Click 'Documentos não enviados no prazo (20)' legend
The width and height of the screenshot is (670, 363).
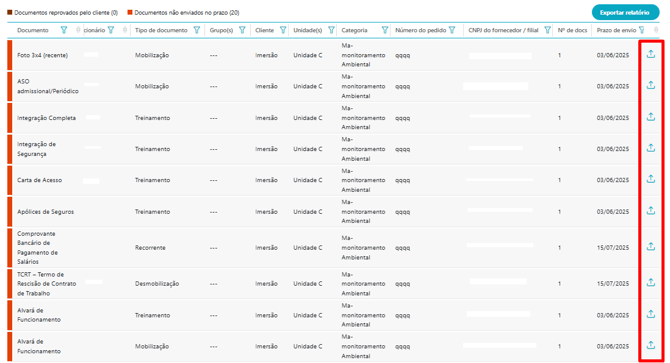[183, 13]
